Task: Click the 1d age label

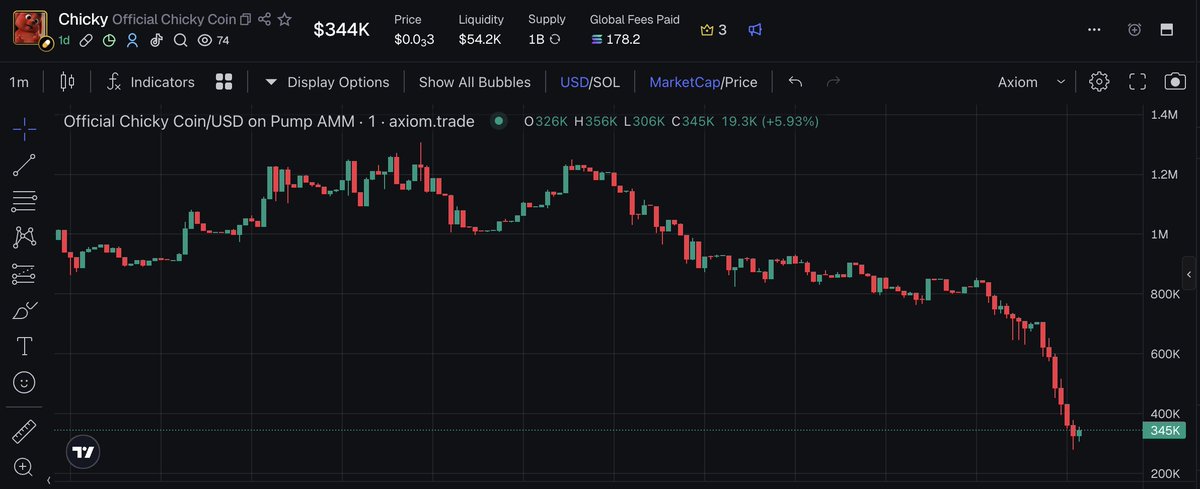Action: [64, 41]
